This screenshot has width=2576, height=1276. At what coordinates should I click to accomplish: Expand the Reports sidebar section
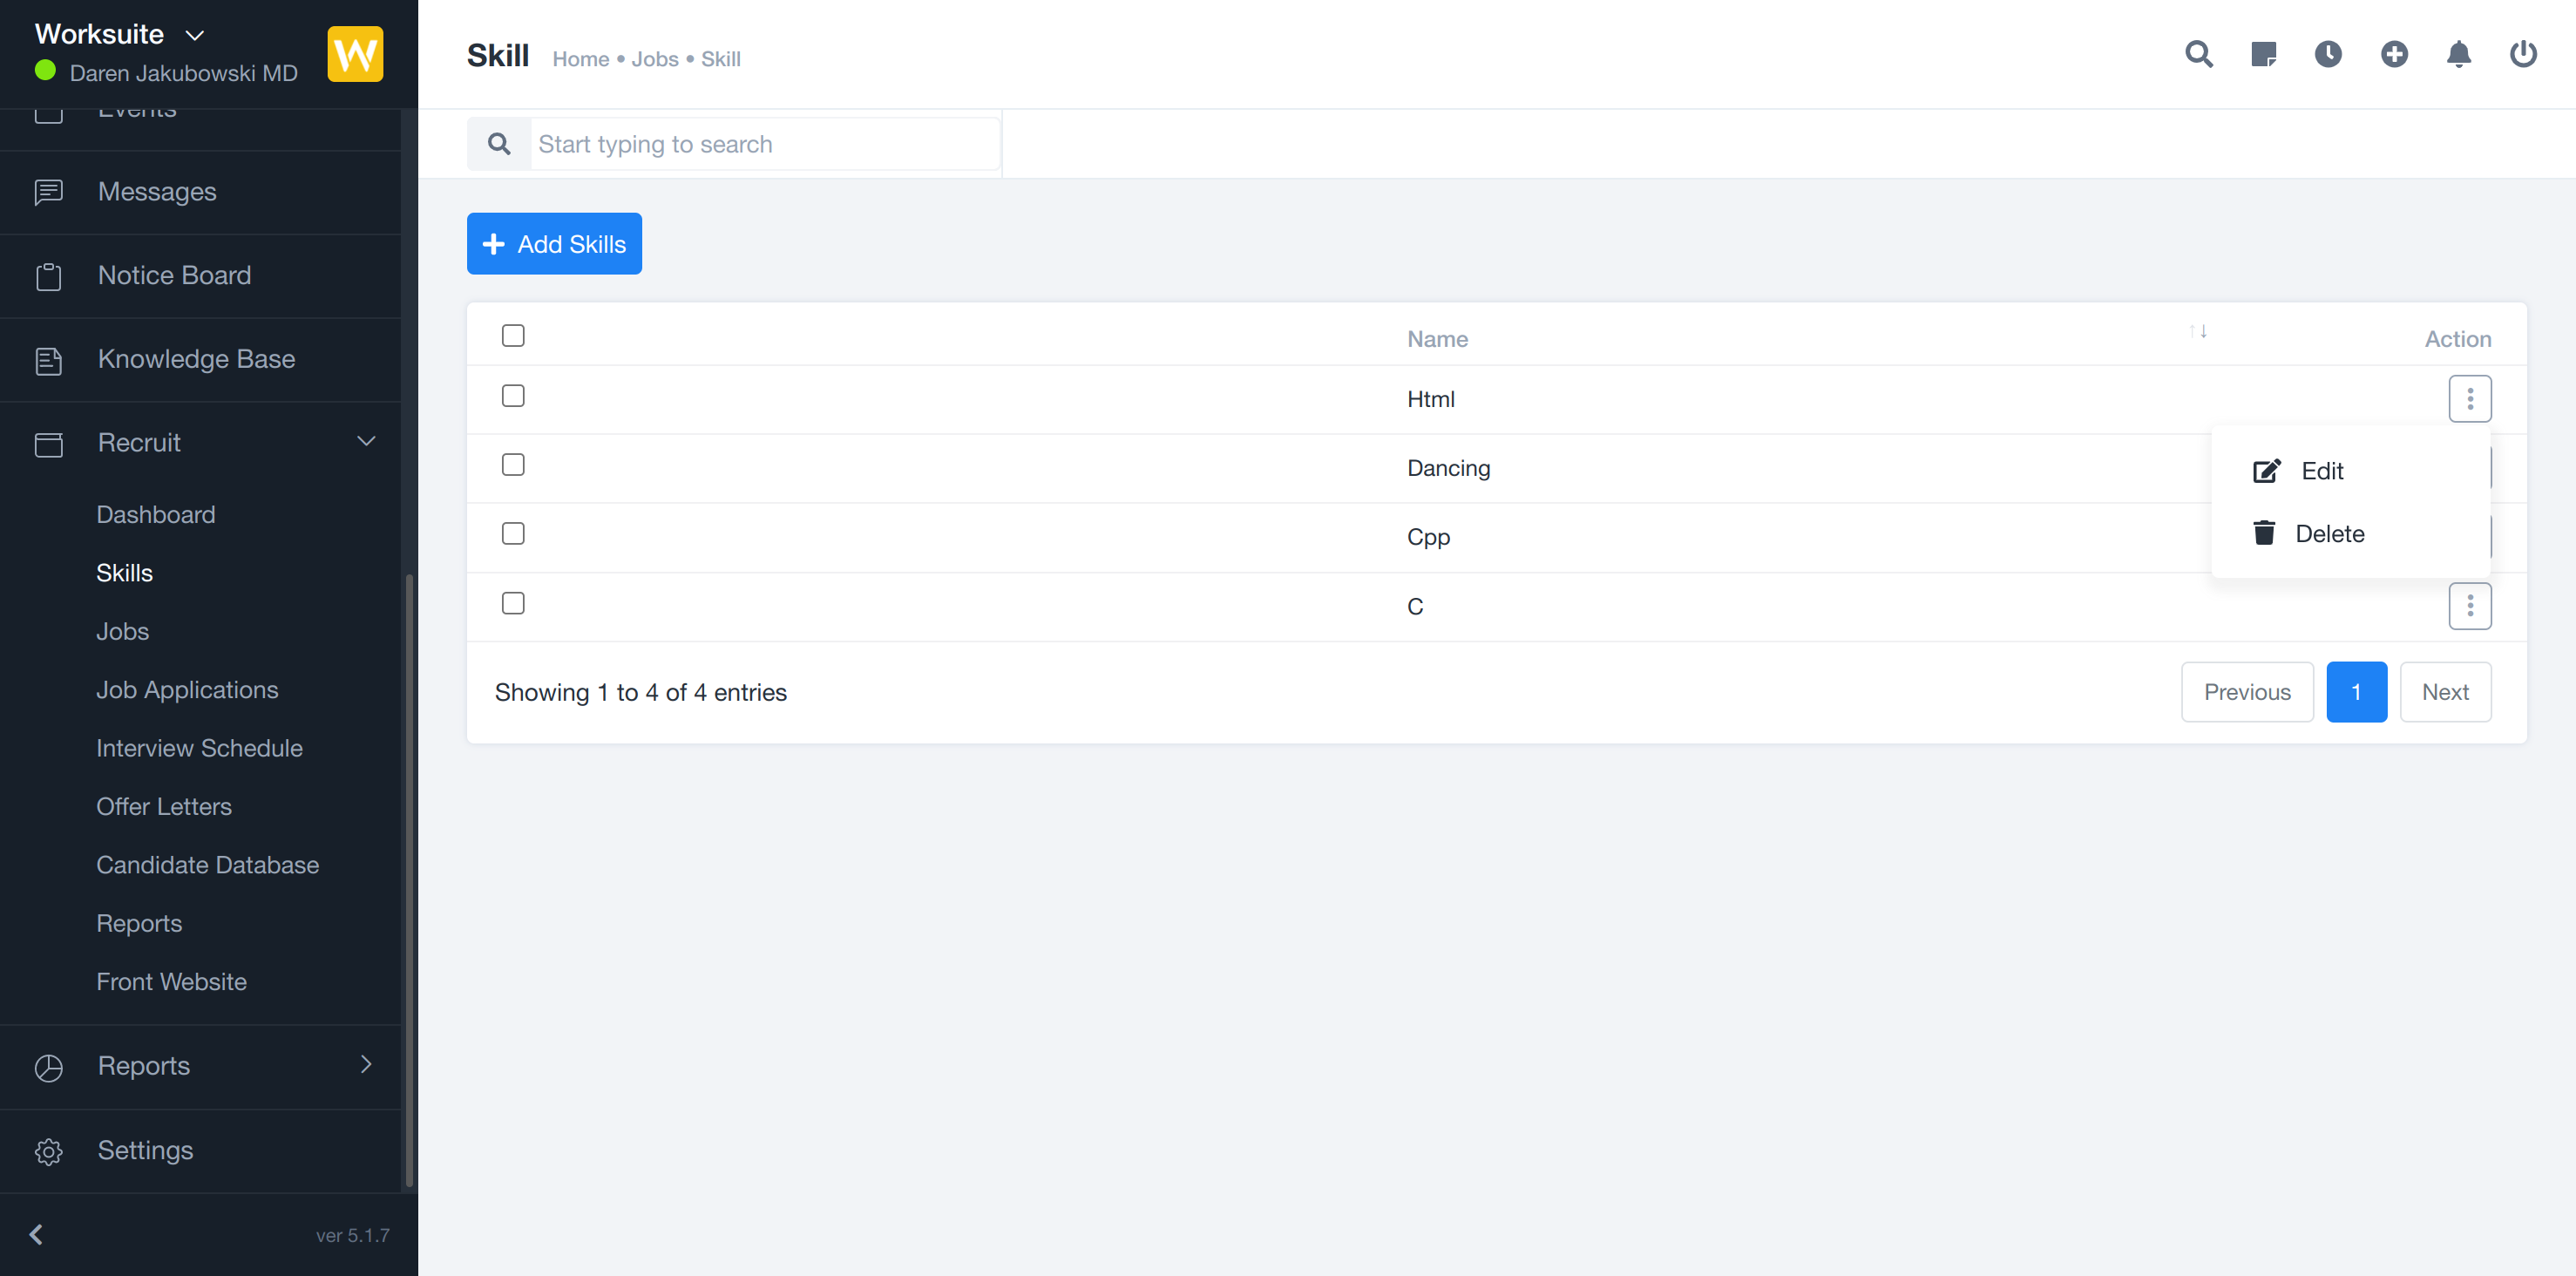coord(366,1065)
